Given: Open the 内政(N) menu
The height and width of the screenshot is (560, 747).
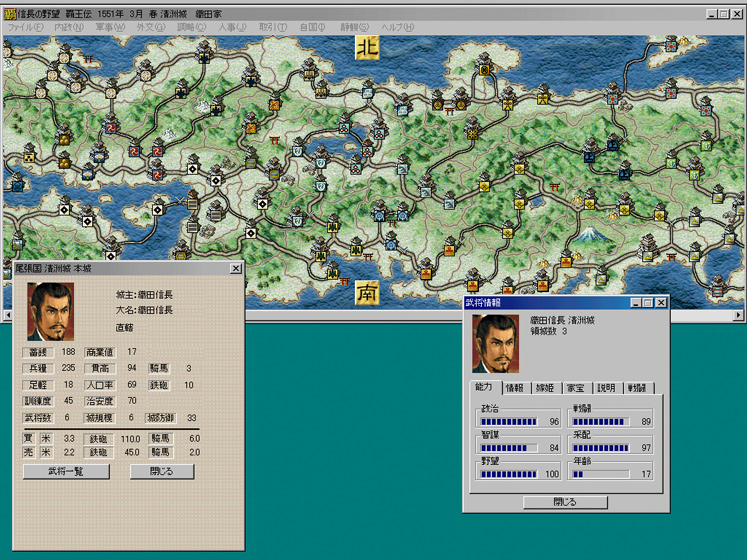Looking at the screenshot, I should tap(69, 27).
